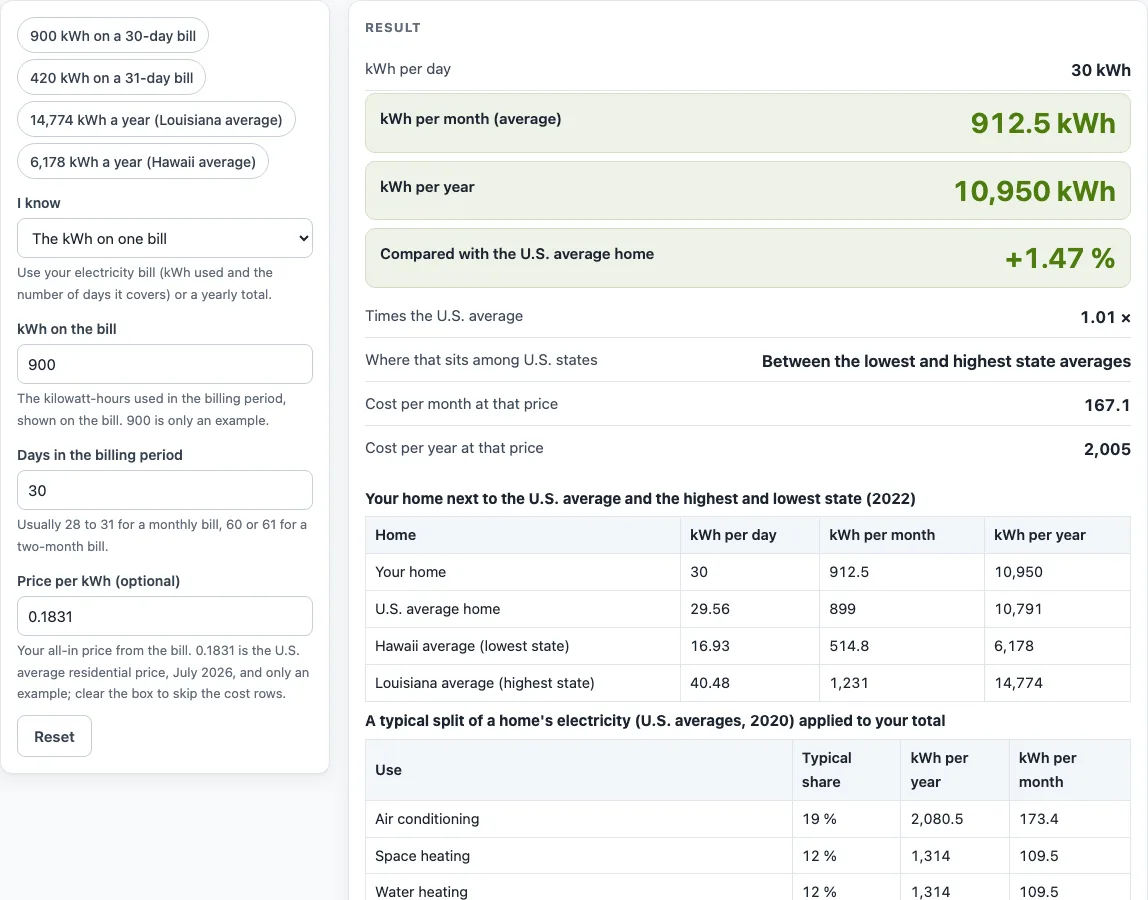1148x900 pixels.
Task: Click the 'Water heating' row label
Action: pos(421,891)
